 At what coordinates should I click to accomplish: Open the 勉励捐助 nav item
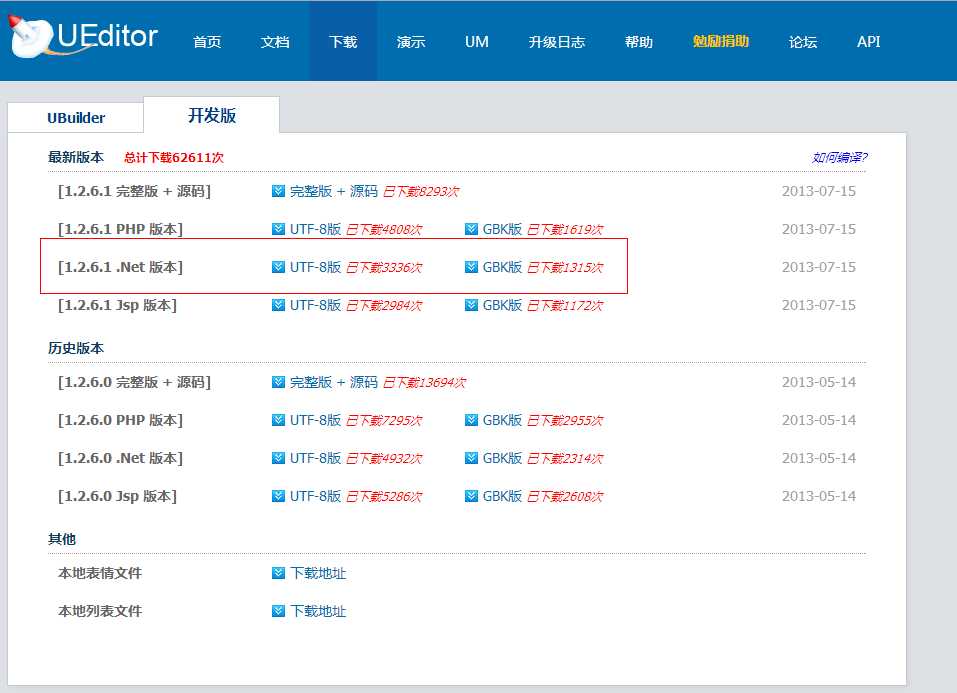pos(721,42)
